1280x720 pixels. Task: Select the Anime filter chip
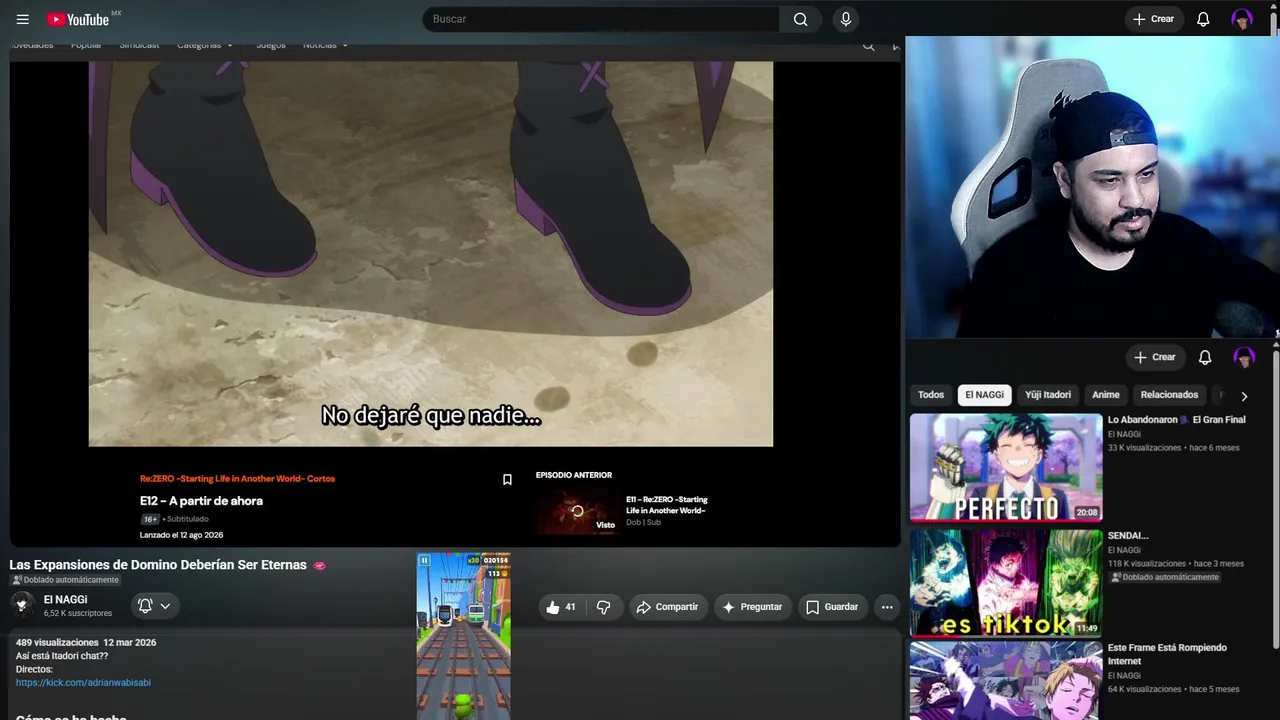1106,395
